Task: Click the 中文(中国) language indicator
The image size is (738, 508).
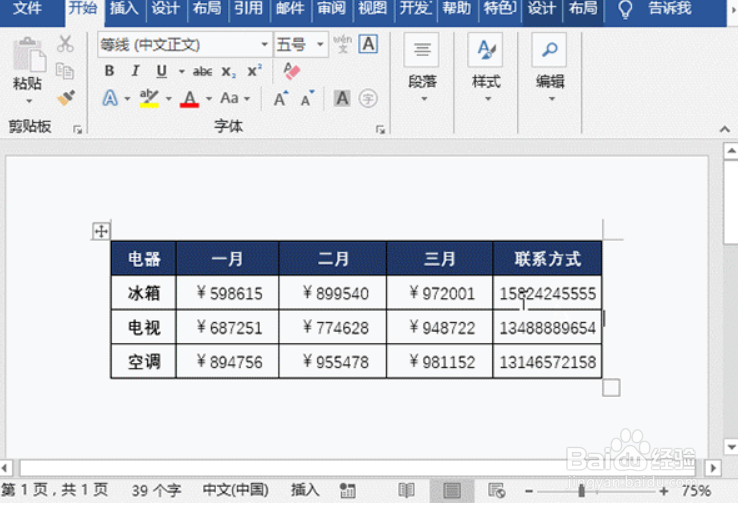Action: 235,490
